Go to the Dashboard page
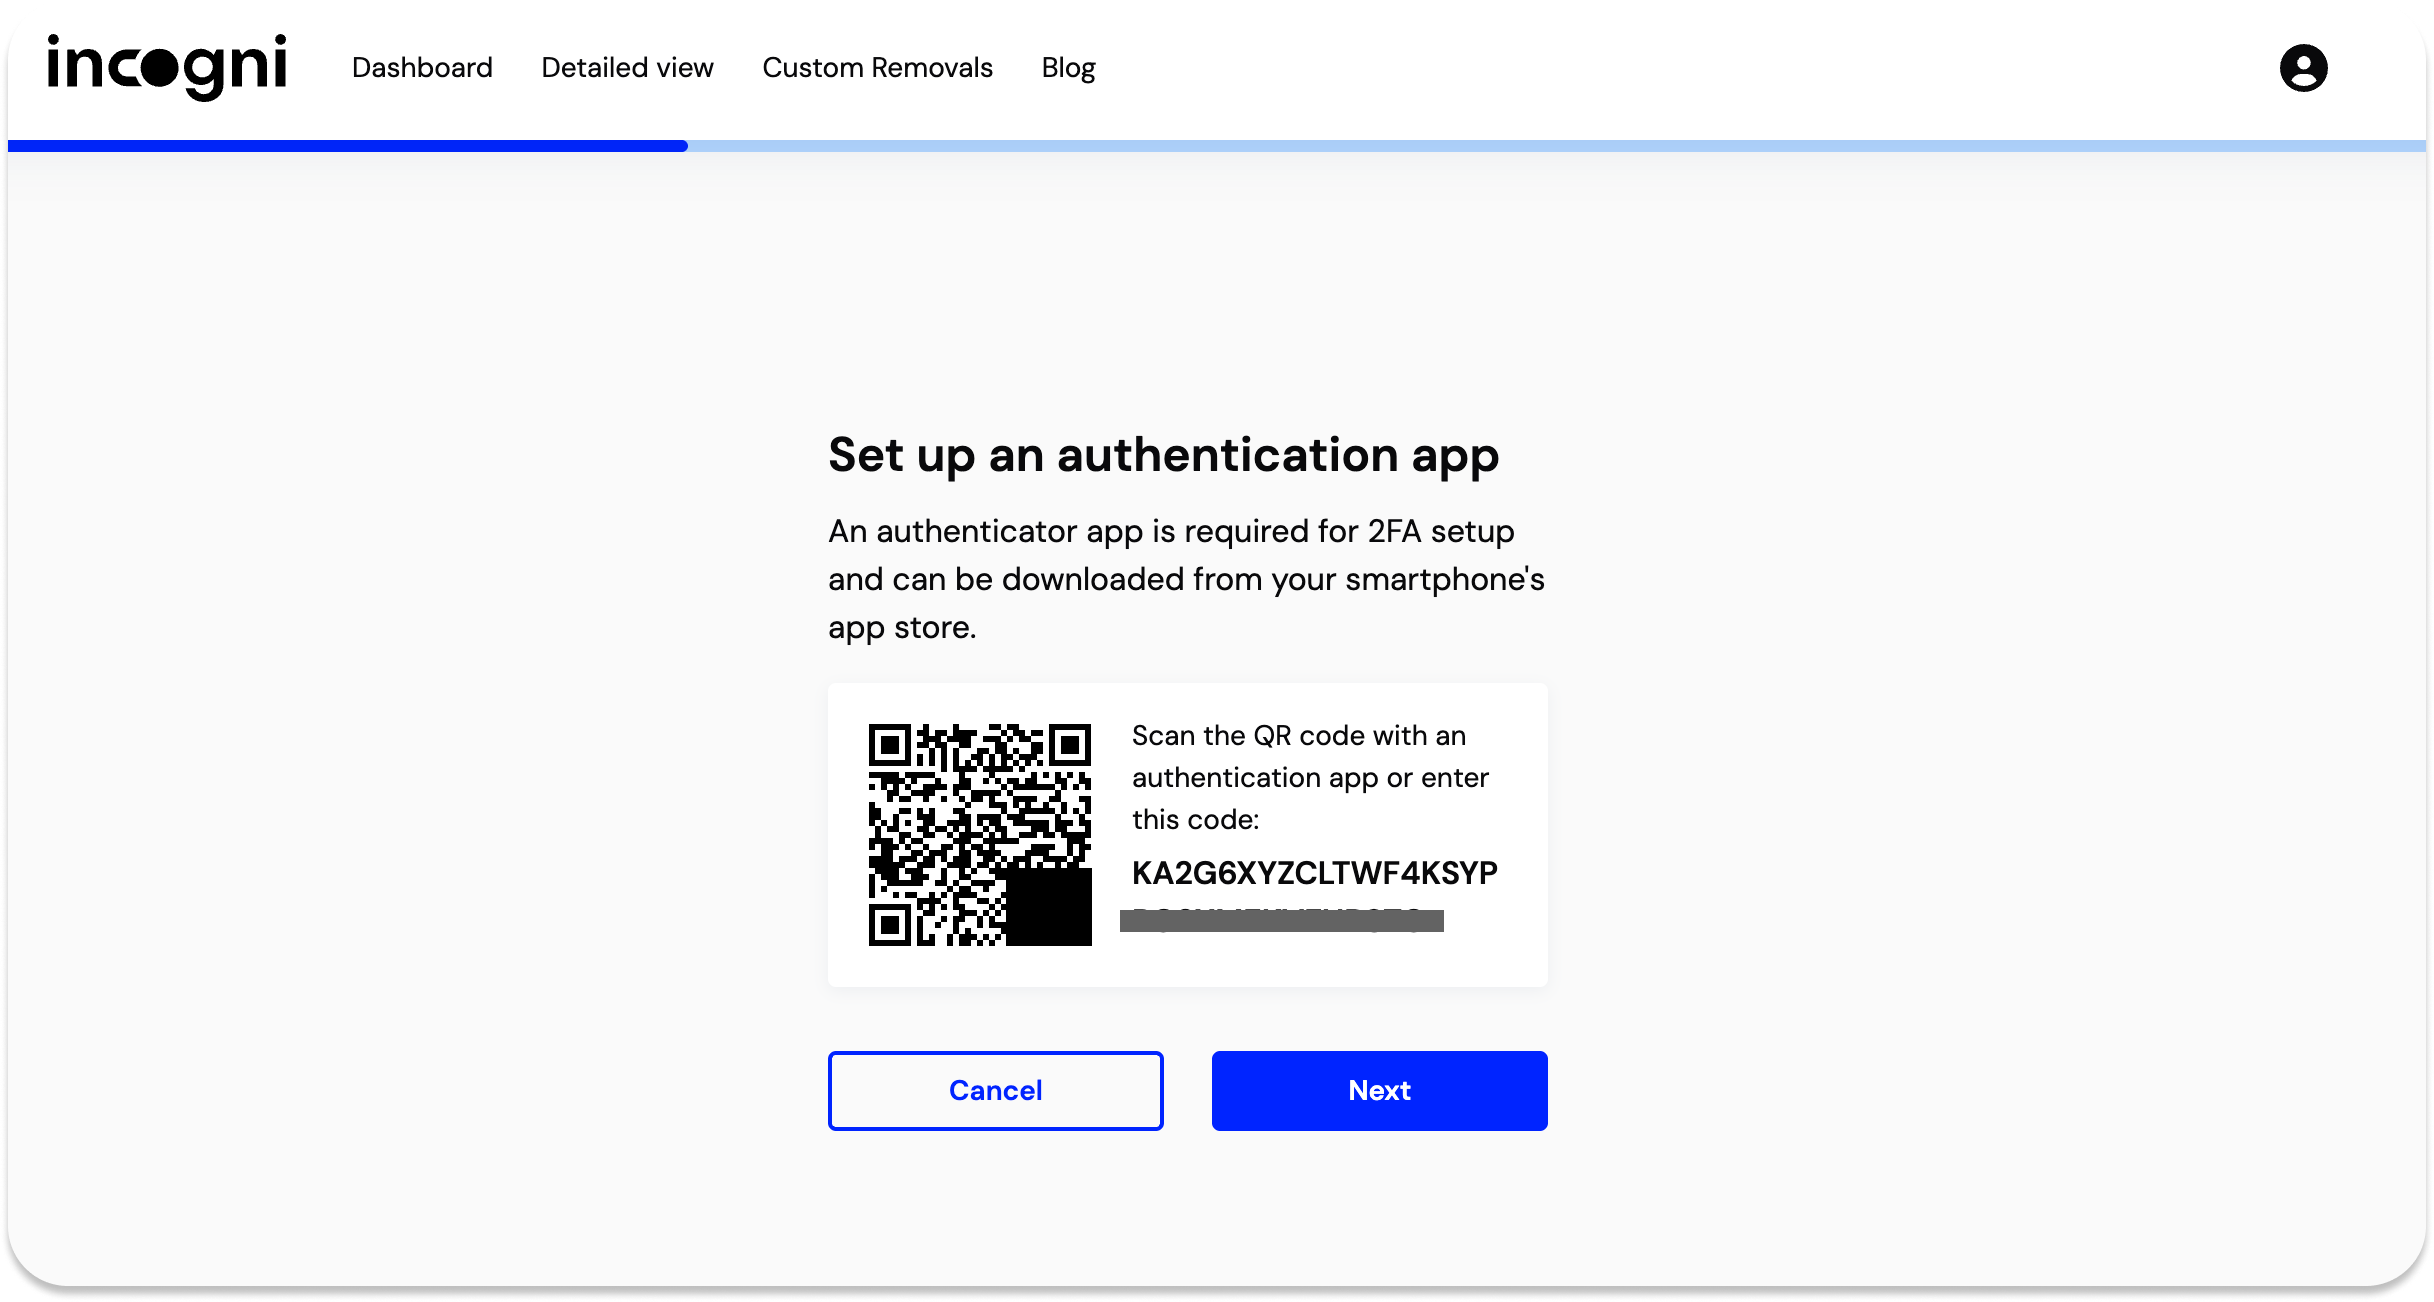Viewport: 2434px width, 1302px height. pyautogui.click(x=422, y=68)
